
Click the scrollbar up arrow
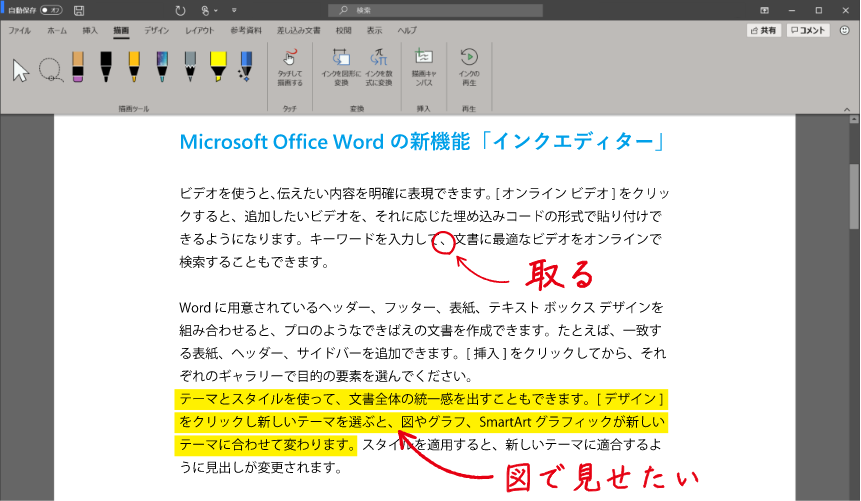[854, 119]
